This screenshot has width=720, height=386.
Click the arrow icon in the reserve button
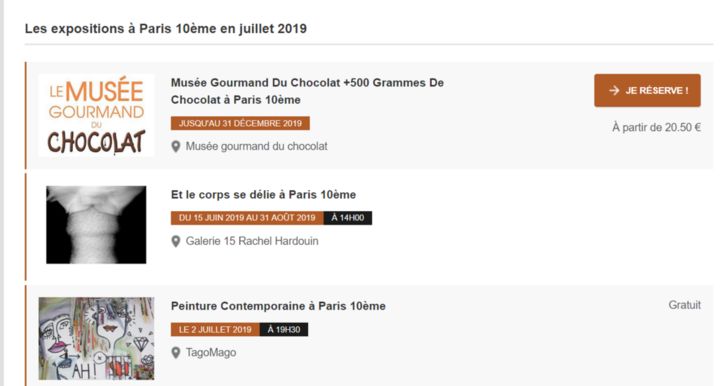click(x=614, y=90)
